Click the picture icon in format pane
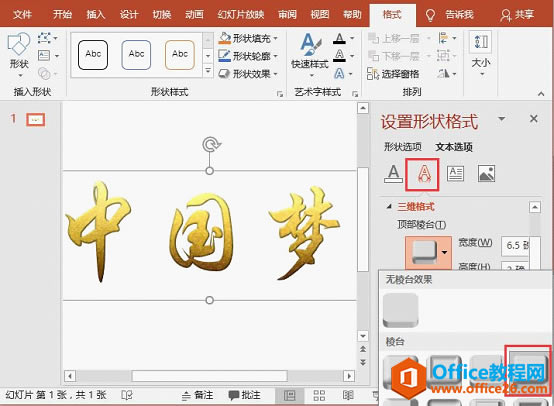This screenshot has width=554, height=406. 486,174
